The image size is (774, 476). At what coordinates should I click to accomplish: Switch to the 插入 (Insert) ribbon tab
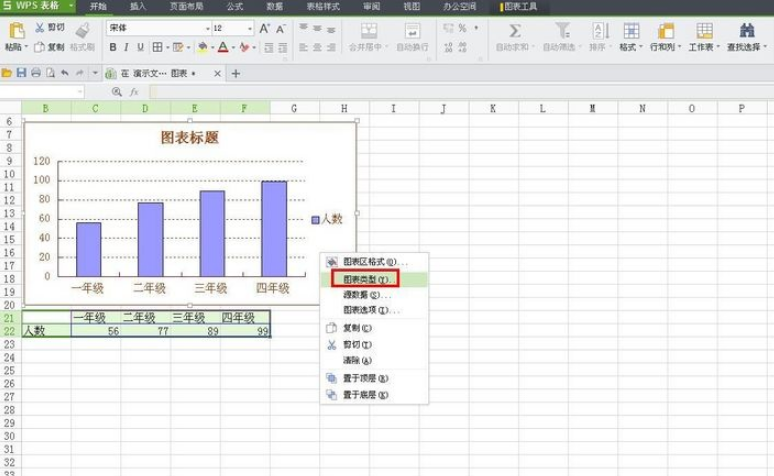[x=138, y=6]
